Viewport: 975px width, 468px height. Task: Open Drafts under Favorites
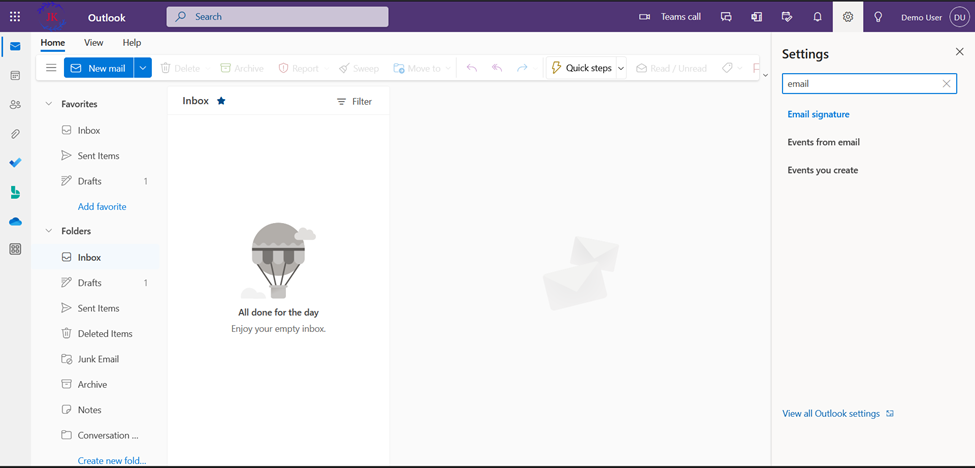(x=95, y=181)
